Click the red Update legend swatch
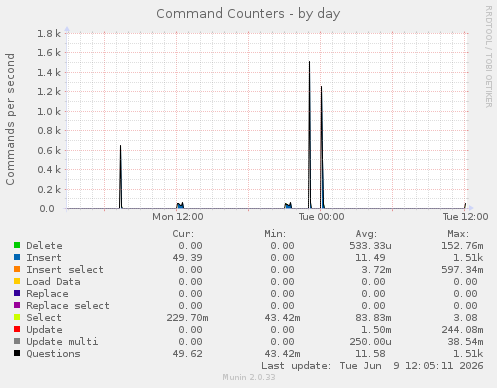This screenshot has width=497, height=388. tap(17, 329)
